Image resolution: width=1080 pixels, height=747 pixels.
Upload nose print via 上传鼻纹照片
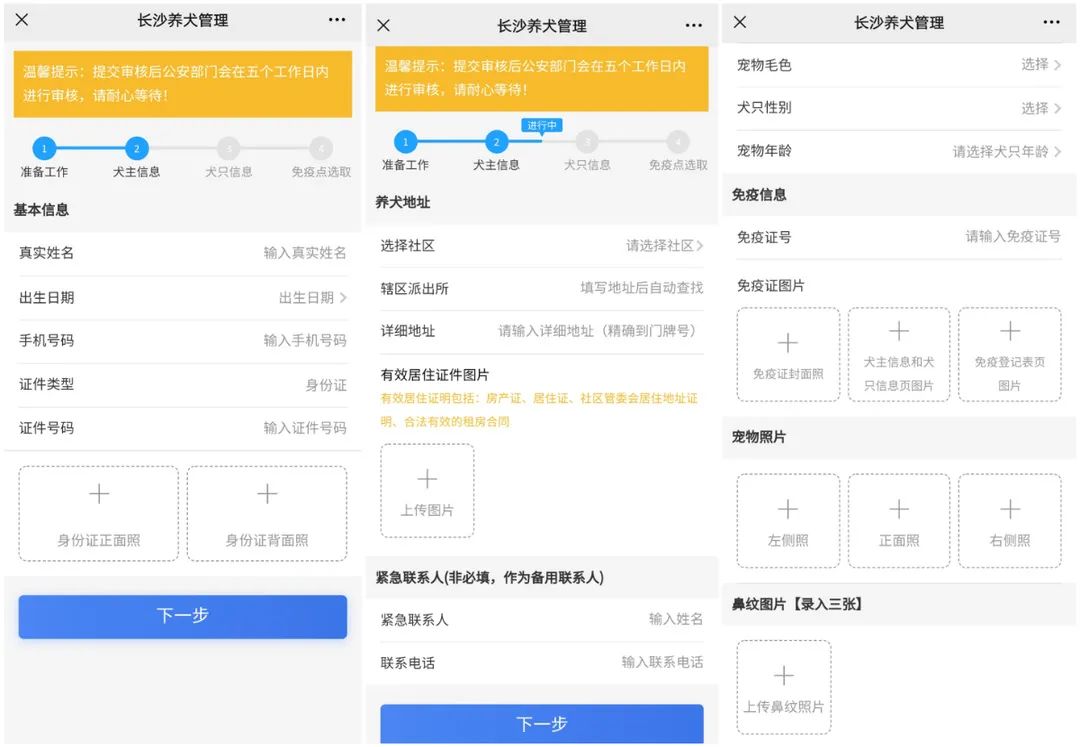(784, 687)
